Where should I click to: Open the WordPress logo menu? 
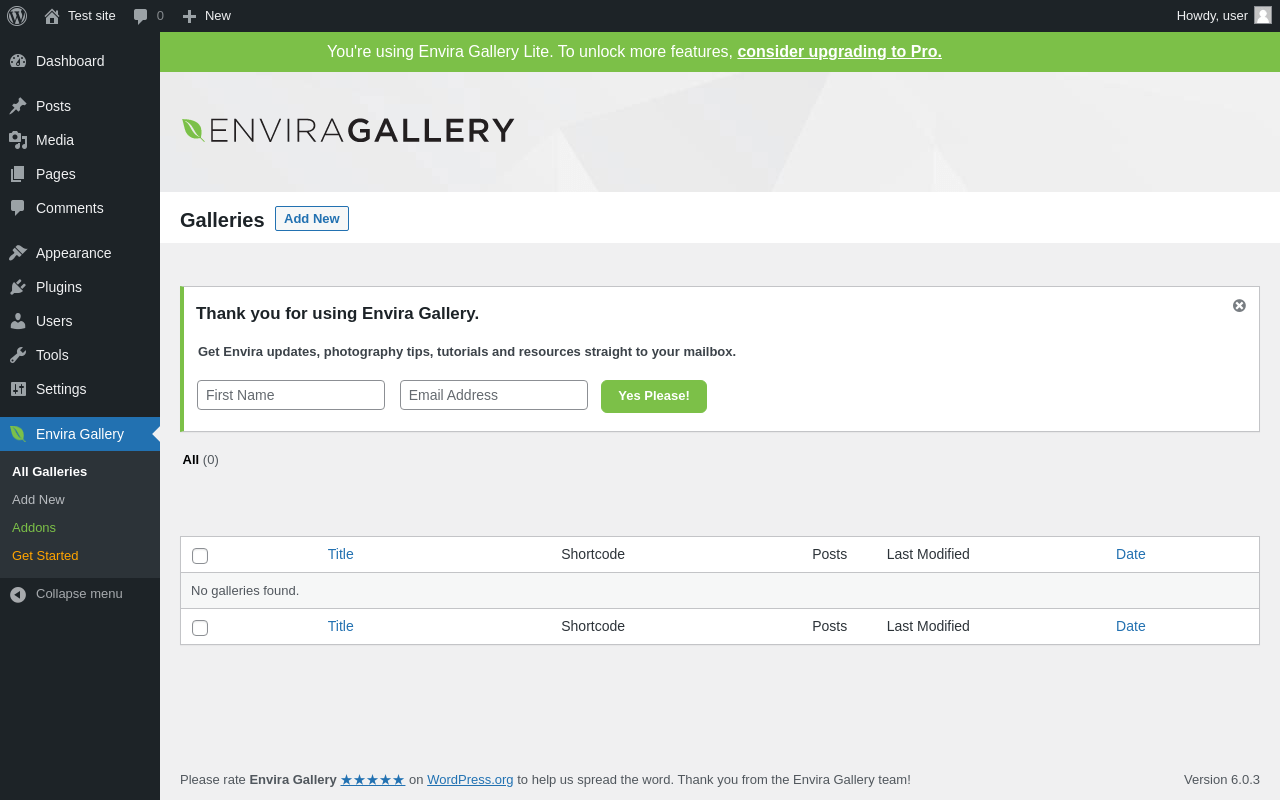(17, 16)
